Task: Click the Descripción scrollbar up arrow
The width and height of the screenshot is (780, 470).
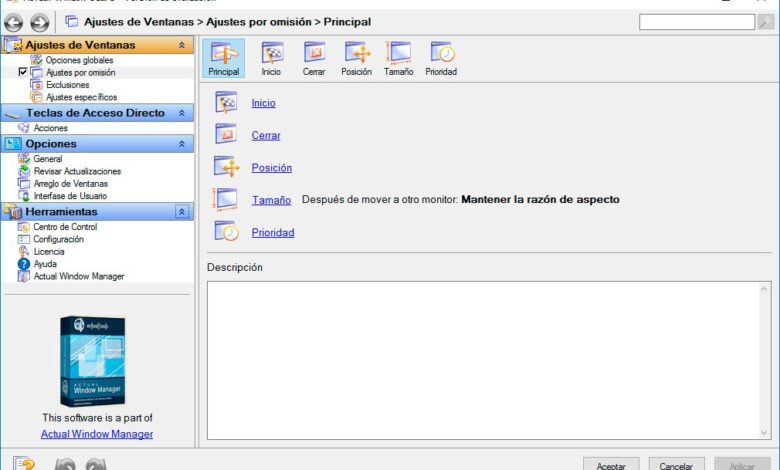Action: [764, 288]
